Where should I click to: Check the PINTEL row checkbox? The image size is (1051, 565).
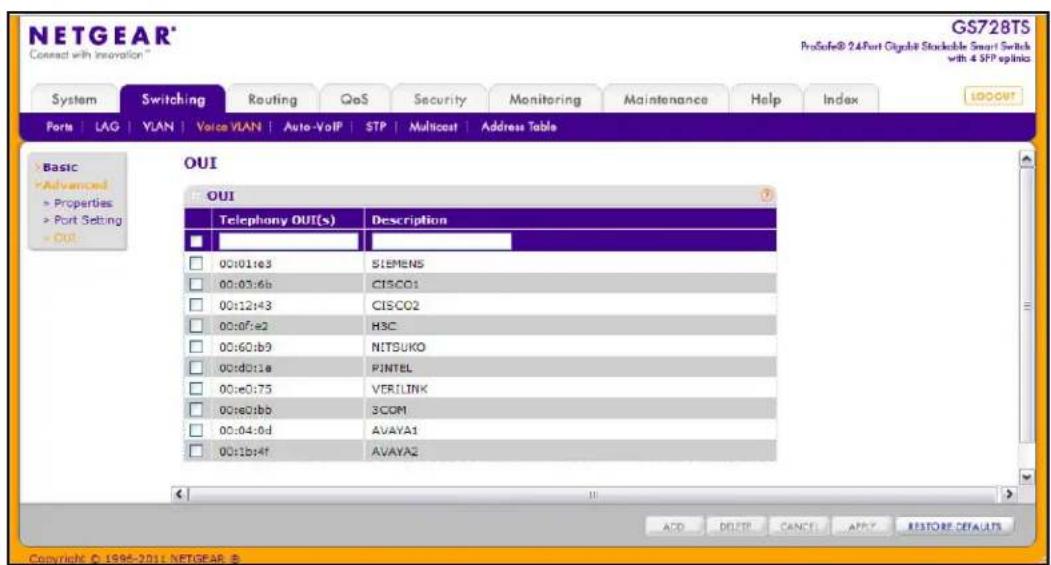196,367
